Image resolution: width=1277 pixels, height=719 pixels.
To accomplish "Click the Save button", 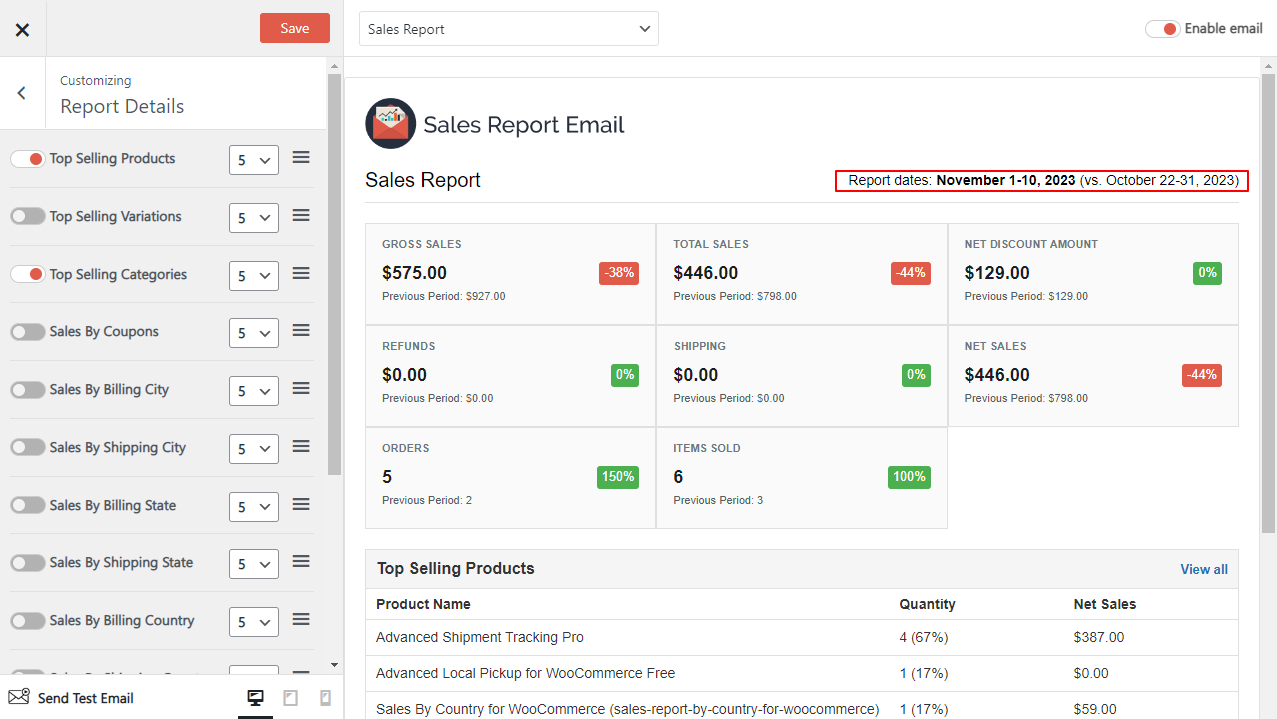I will 294,28.
